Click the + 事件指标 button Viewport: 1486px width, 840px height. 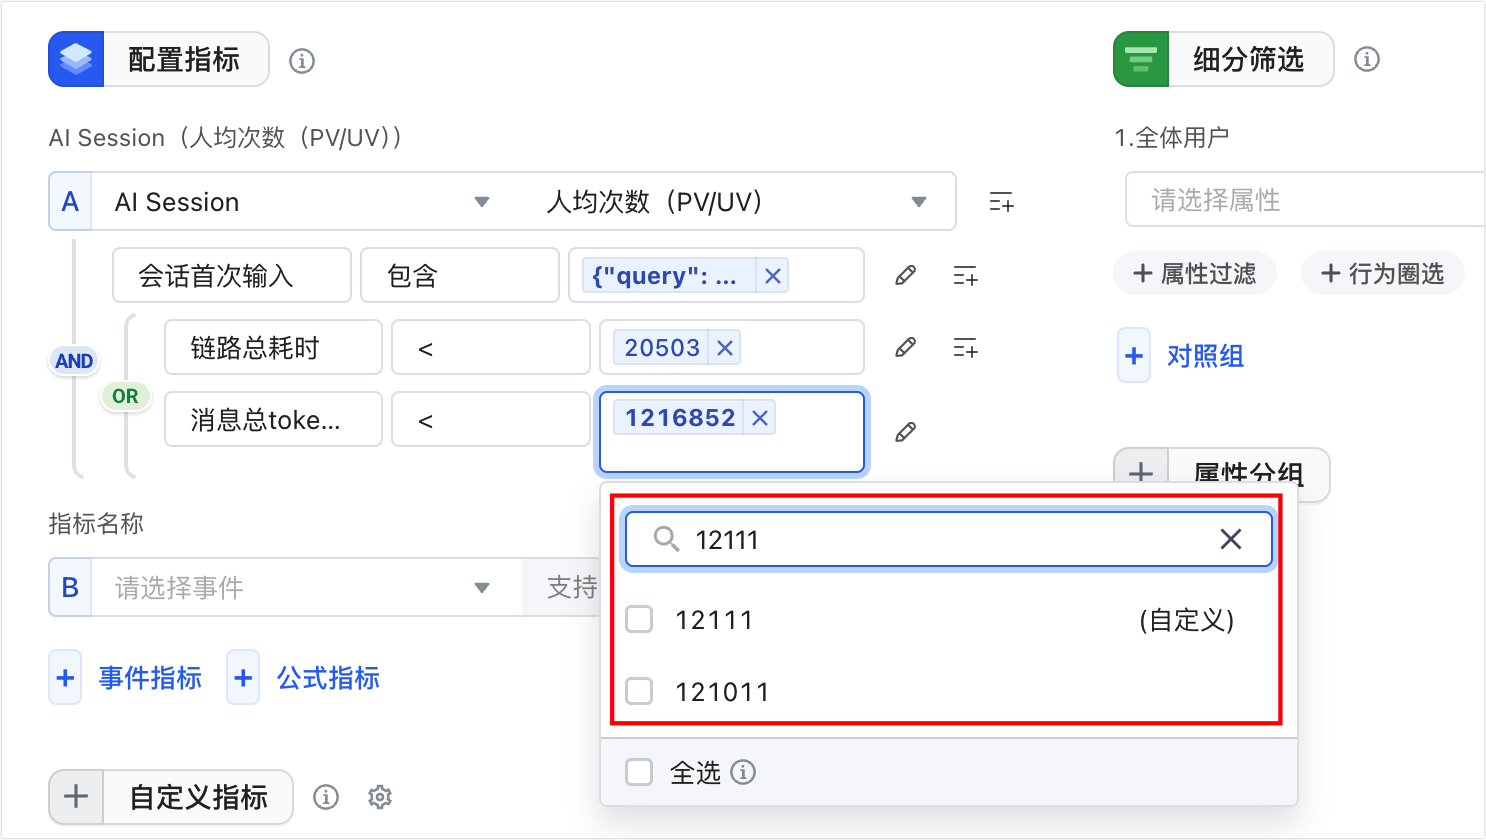tap(127, 678)
